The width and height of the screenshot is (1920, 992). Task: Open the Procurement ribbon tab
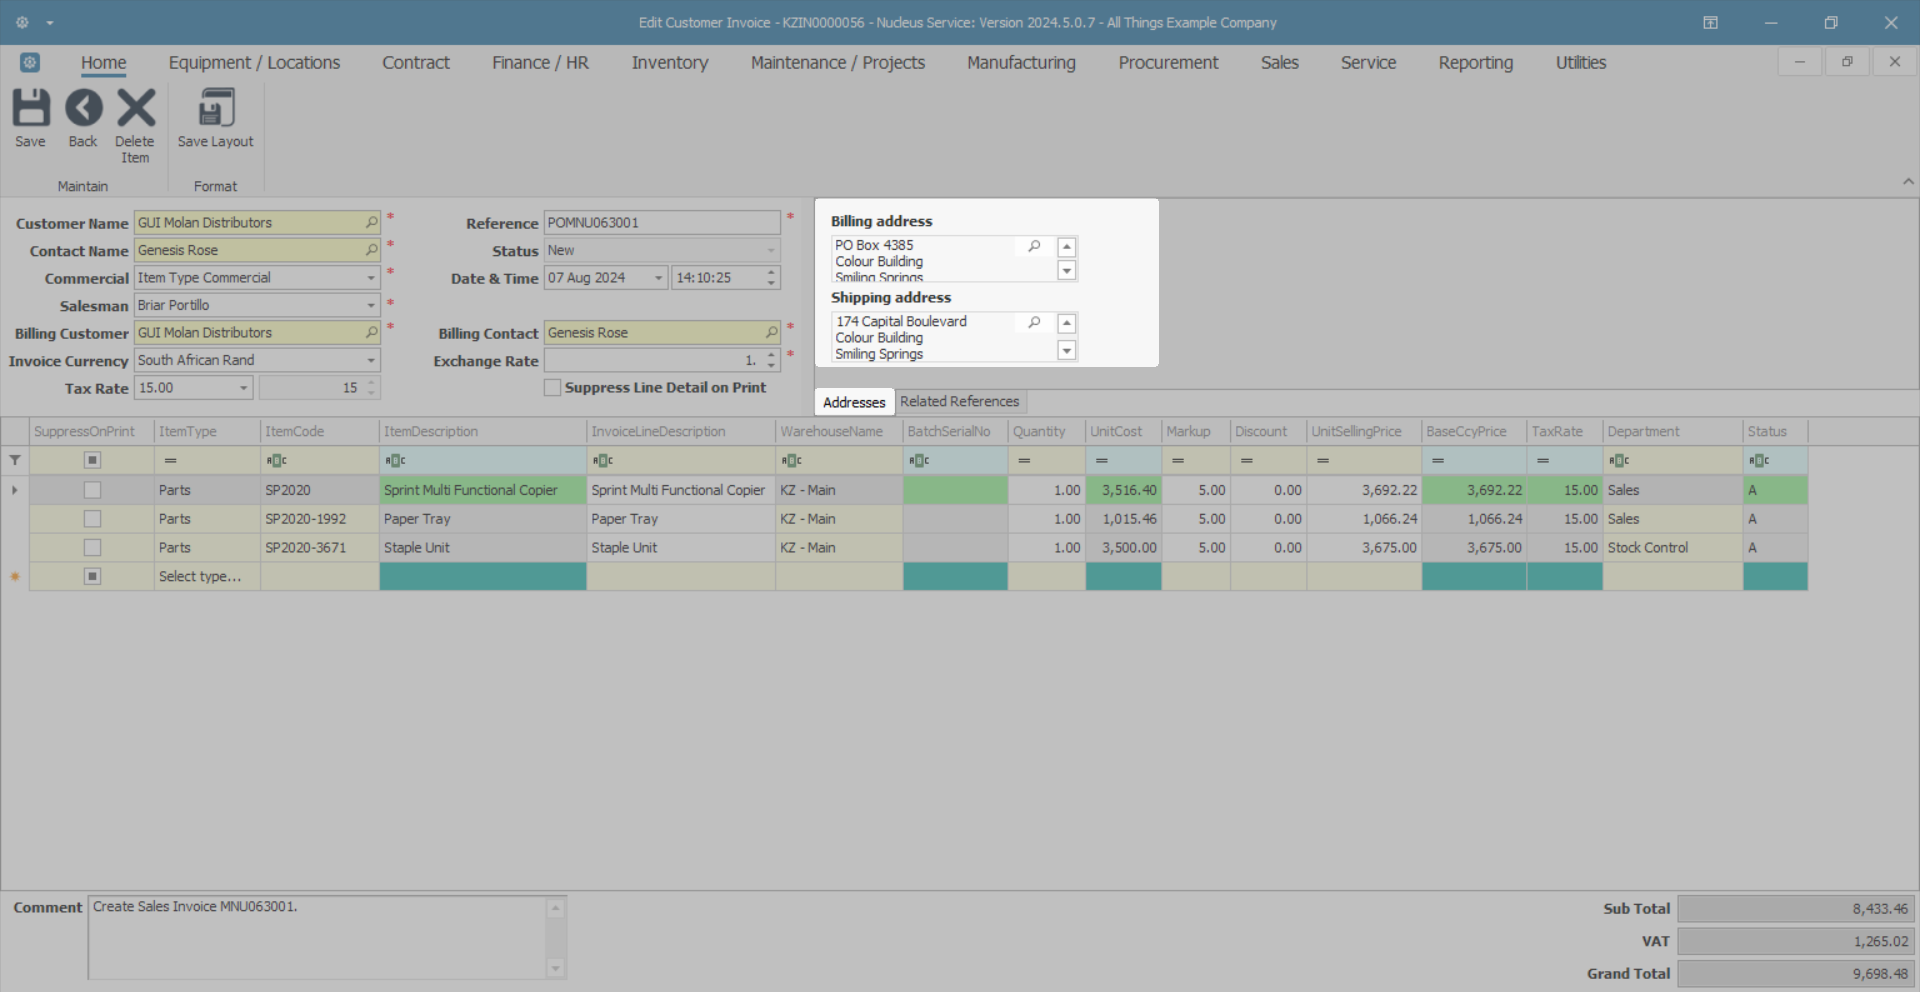[1168, 62]
